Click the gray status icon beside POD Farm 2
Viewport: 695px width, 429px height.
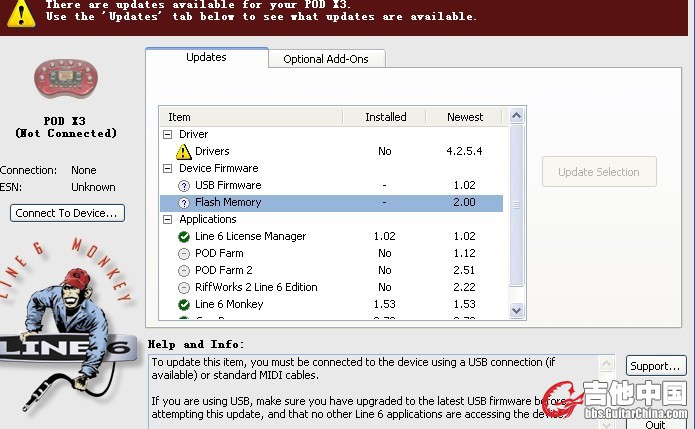pos(184,271)
